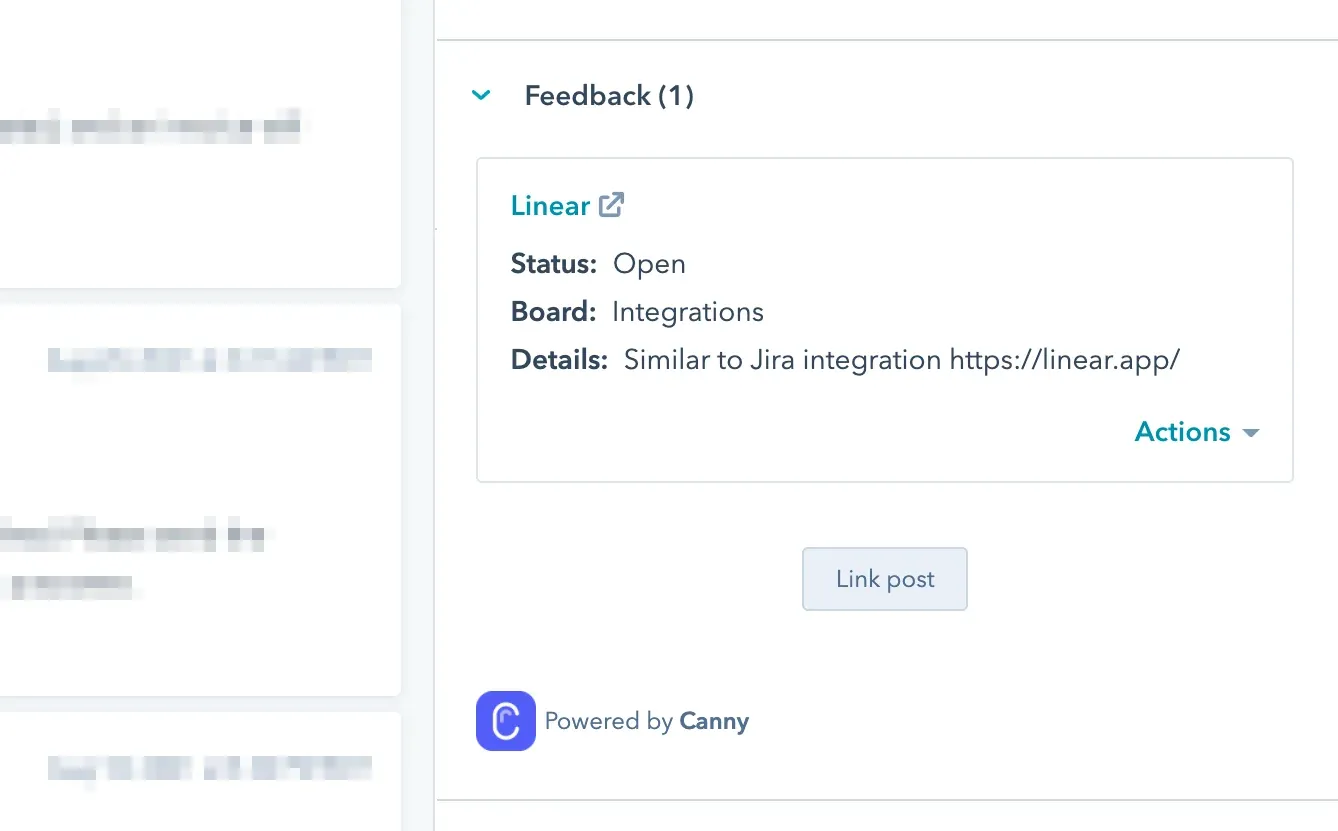Click the teal chevron beside Feedback (1)
This screenshot has height=831, width=1338.
point(481,95)
